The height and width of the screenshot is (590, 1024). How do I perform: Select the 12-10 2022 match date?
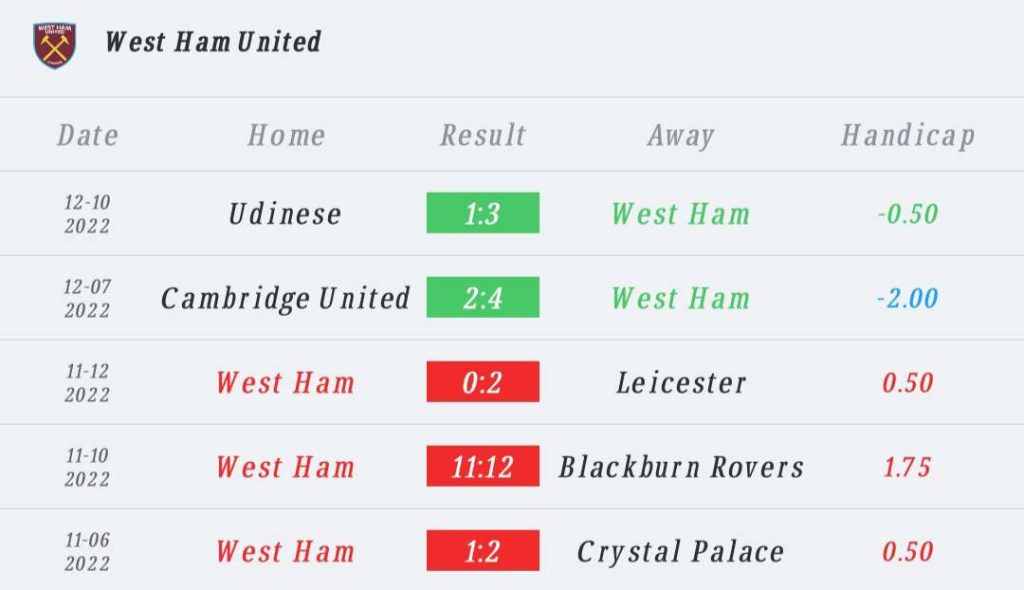pyautogui.click(x=88, y=214)
